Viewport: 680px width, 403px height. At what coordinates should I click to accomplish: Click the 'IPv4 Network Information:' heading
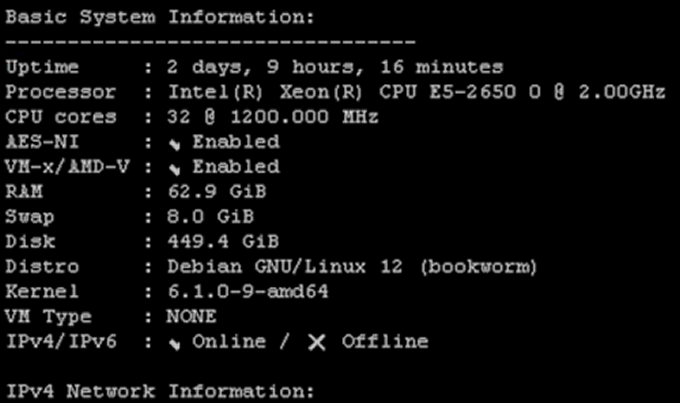(x=160, y=390)
